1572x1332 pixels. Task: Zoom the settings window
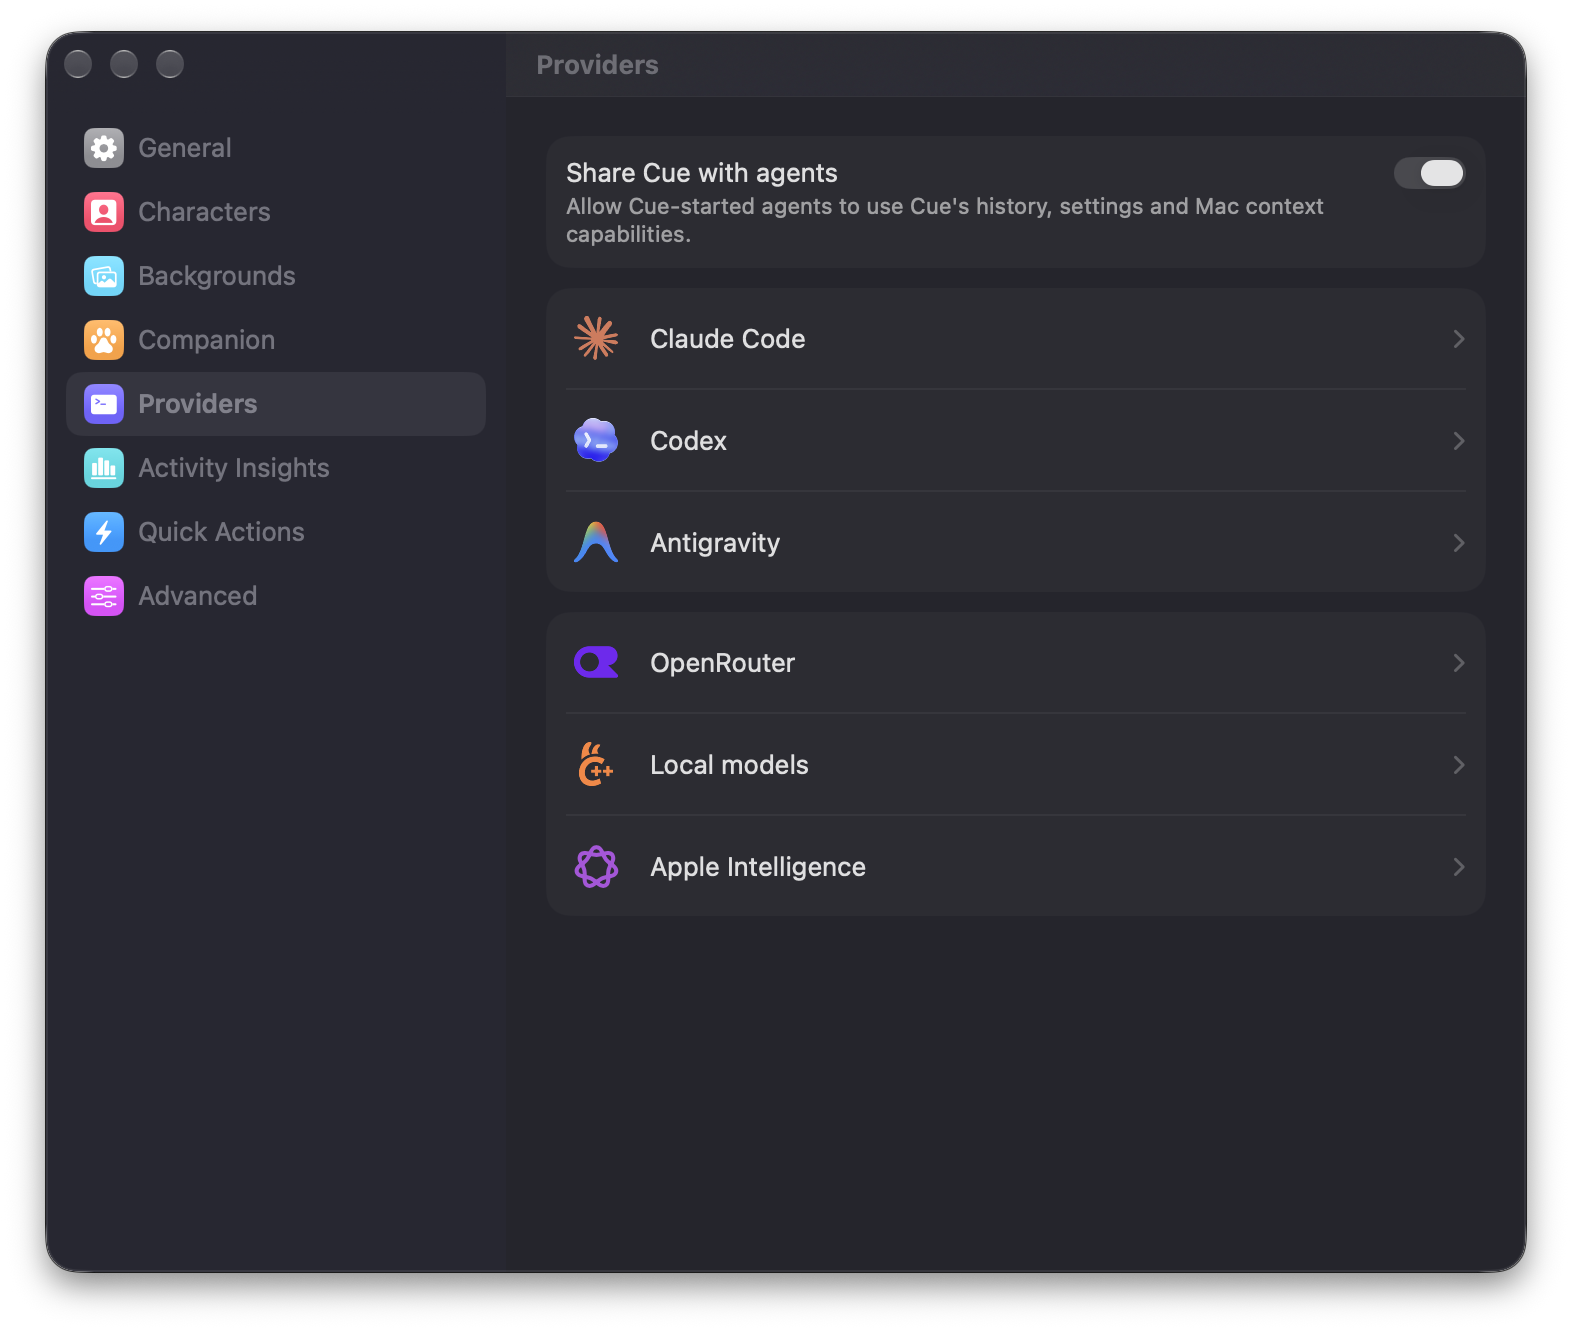click(x=170, y=64)
